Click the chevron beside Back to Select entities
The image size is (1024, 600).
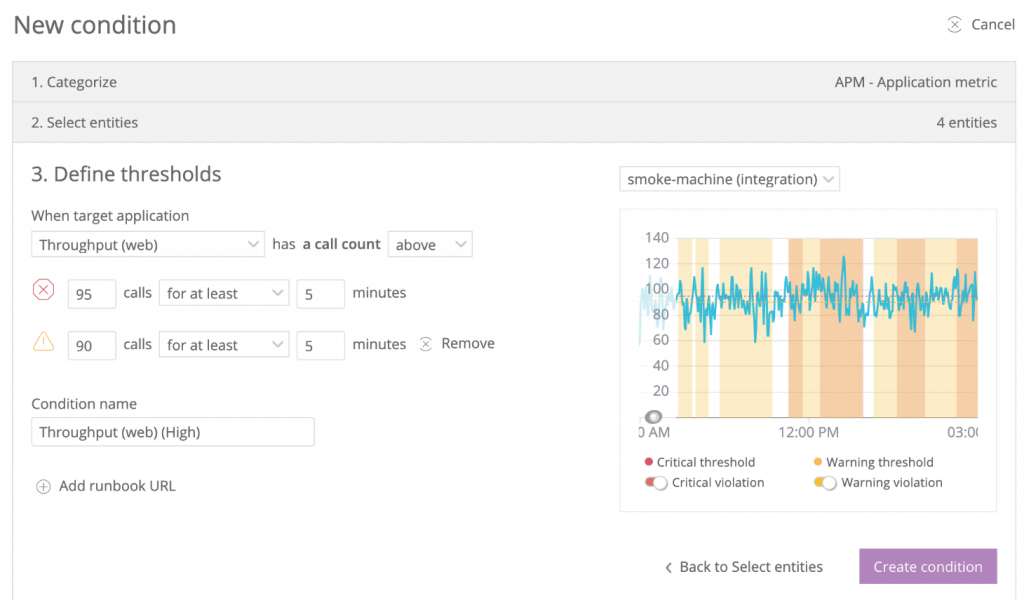[x=667, y=566]
